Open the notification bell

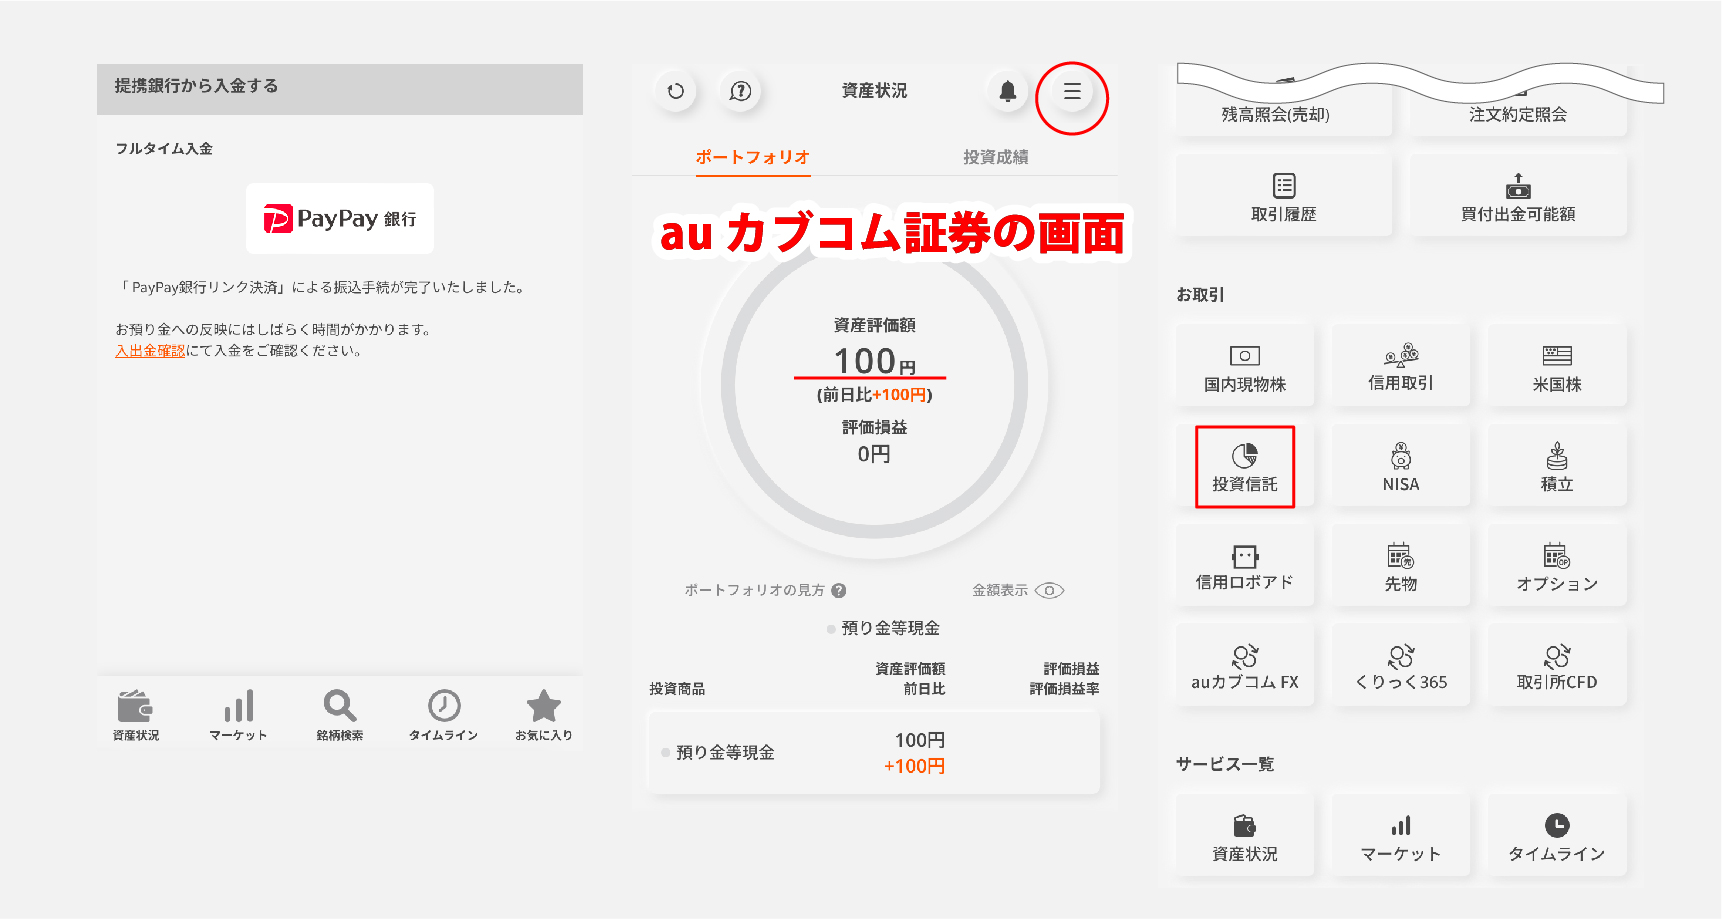1008,91
